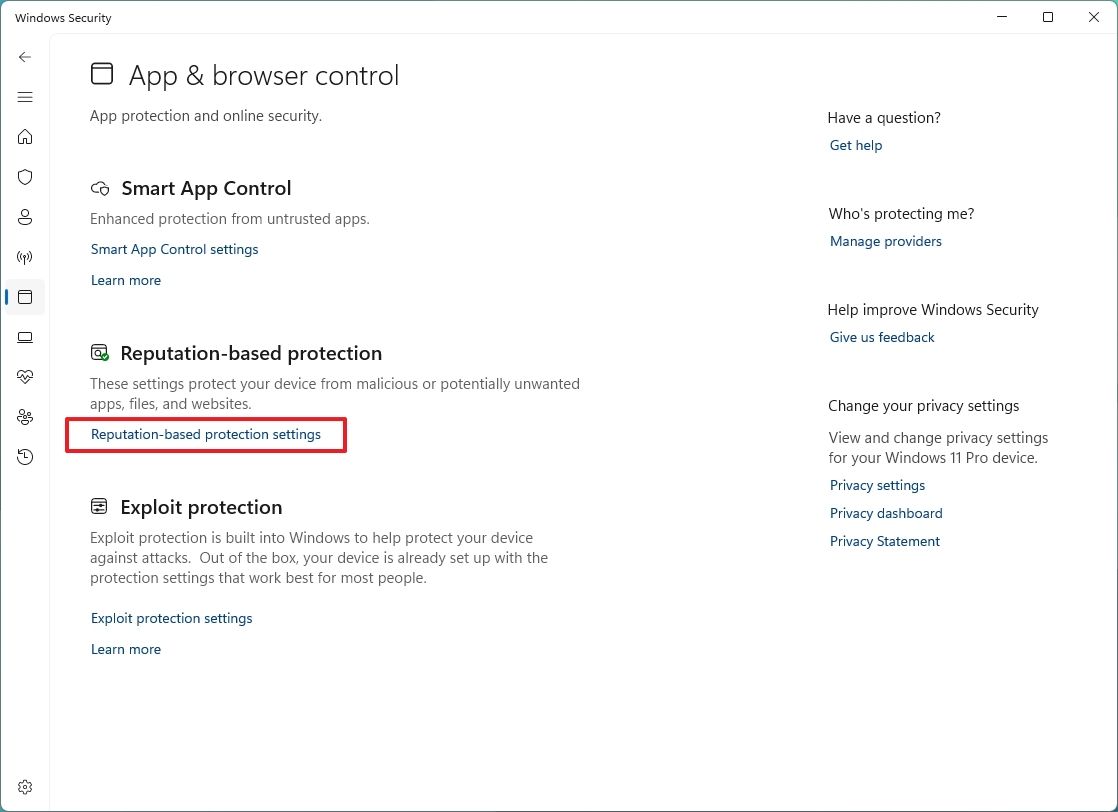View Protection history via clock icon
Viewport: 1118px width, 812px height.
[x=25, y=457]
